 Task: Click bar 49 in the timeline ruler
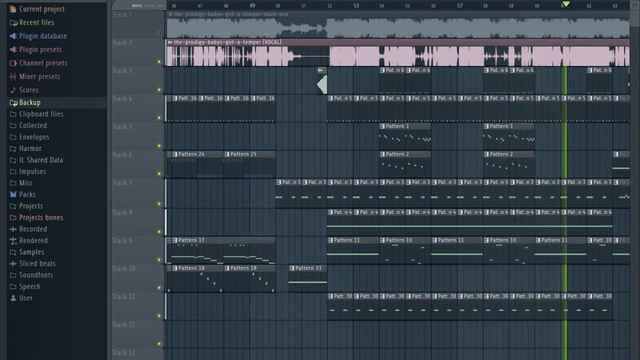[x=252, y=6]
